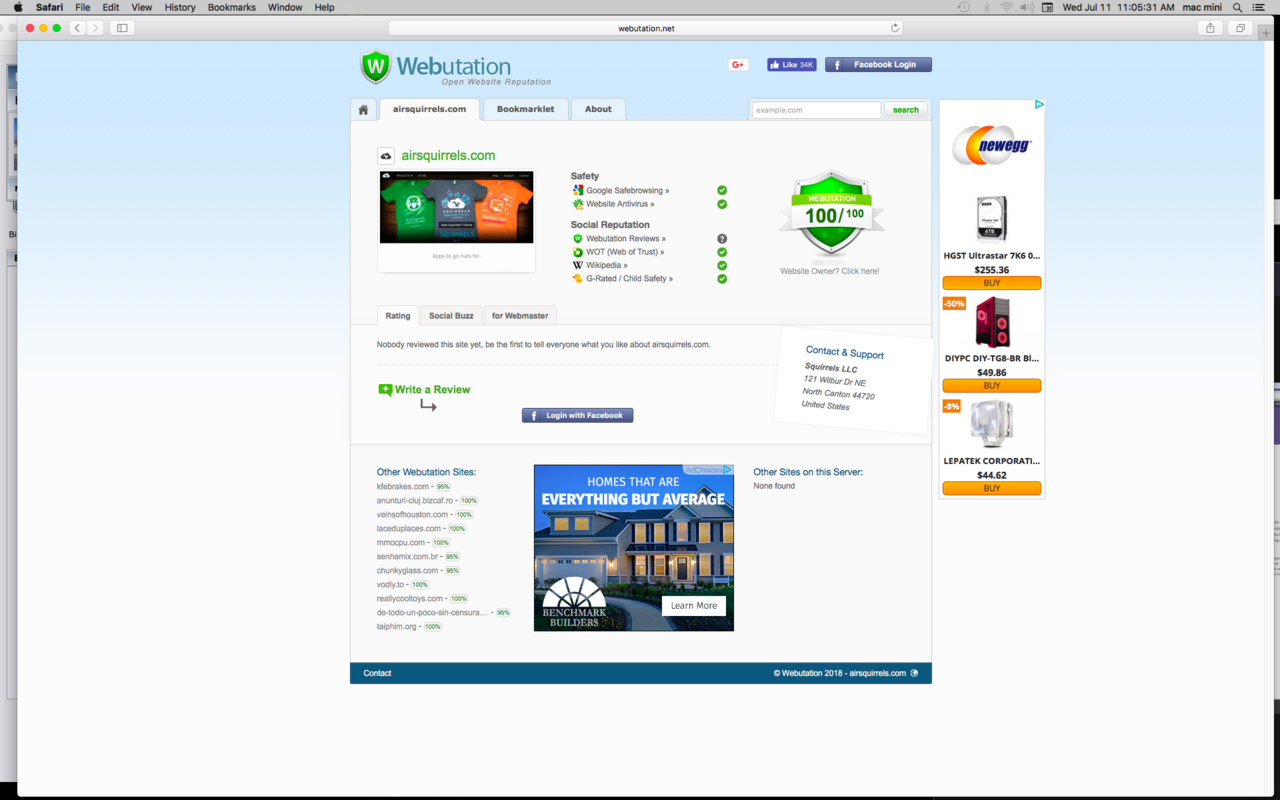Screen dimensions: 1280x800
Task: Click the reload page icon in address bar
Action: pyautogui.click(x=894, y=28)
